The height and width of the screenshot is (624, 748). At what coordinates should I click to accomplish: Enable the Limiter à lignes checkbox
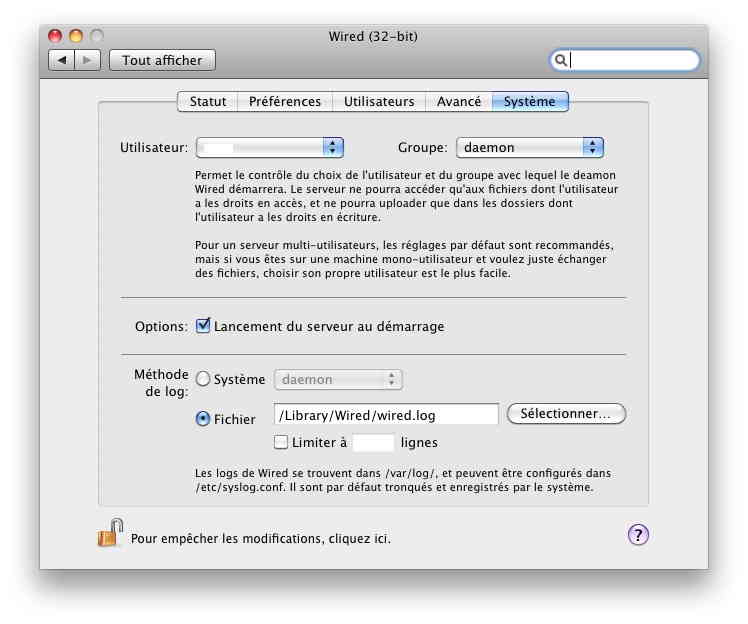click(x=281, y=442)
